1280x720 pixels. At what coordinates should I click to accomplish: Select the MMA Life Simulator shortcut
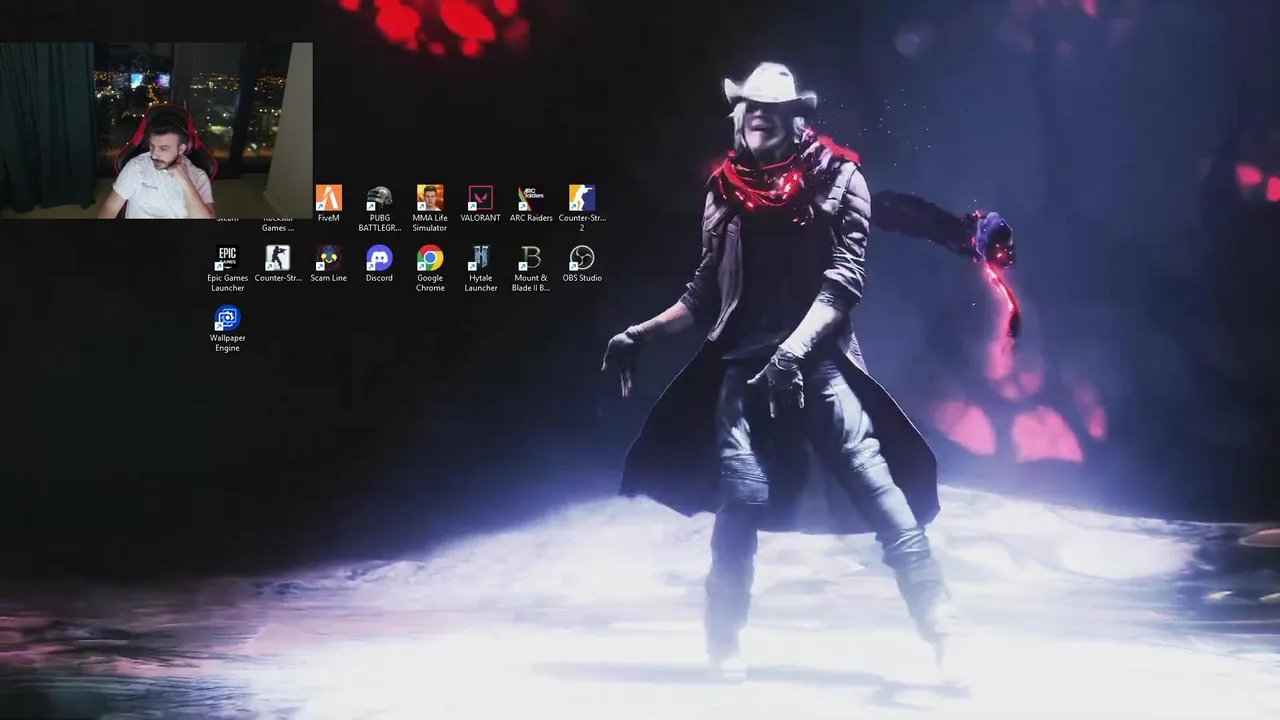(430, 198)
